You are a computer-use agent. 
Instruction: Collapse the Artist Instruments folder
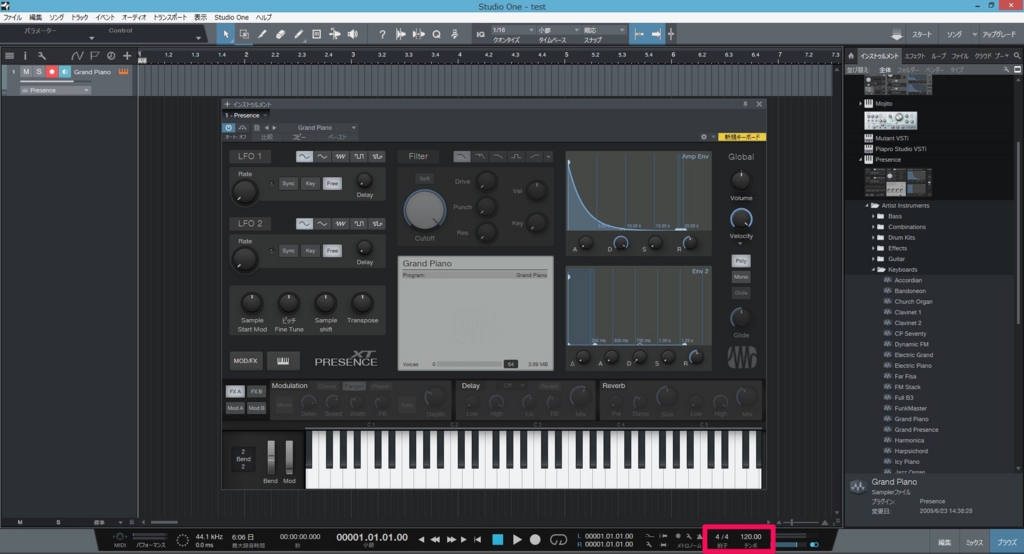(868, 205)
